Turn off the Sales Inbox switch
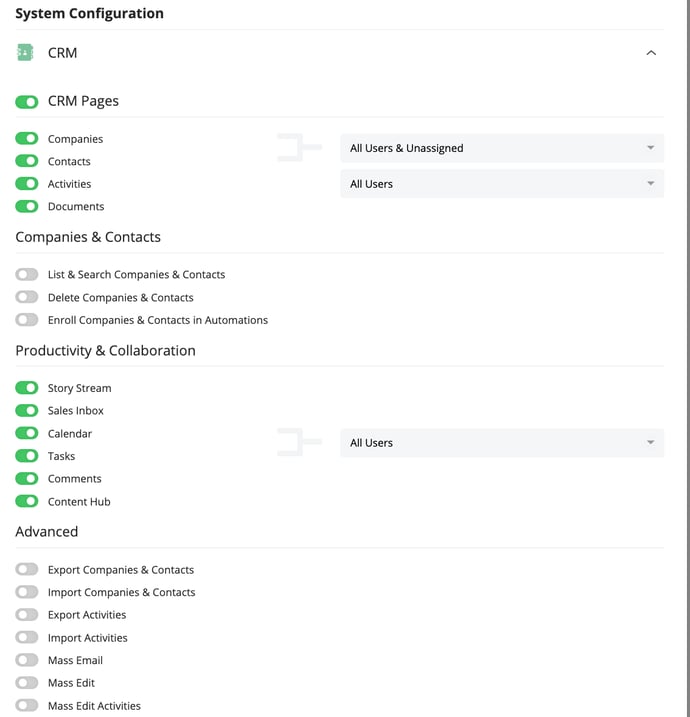Screen dimensions: 690x717 click(x=27, y=411)
